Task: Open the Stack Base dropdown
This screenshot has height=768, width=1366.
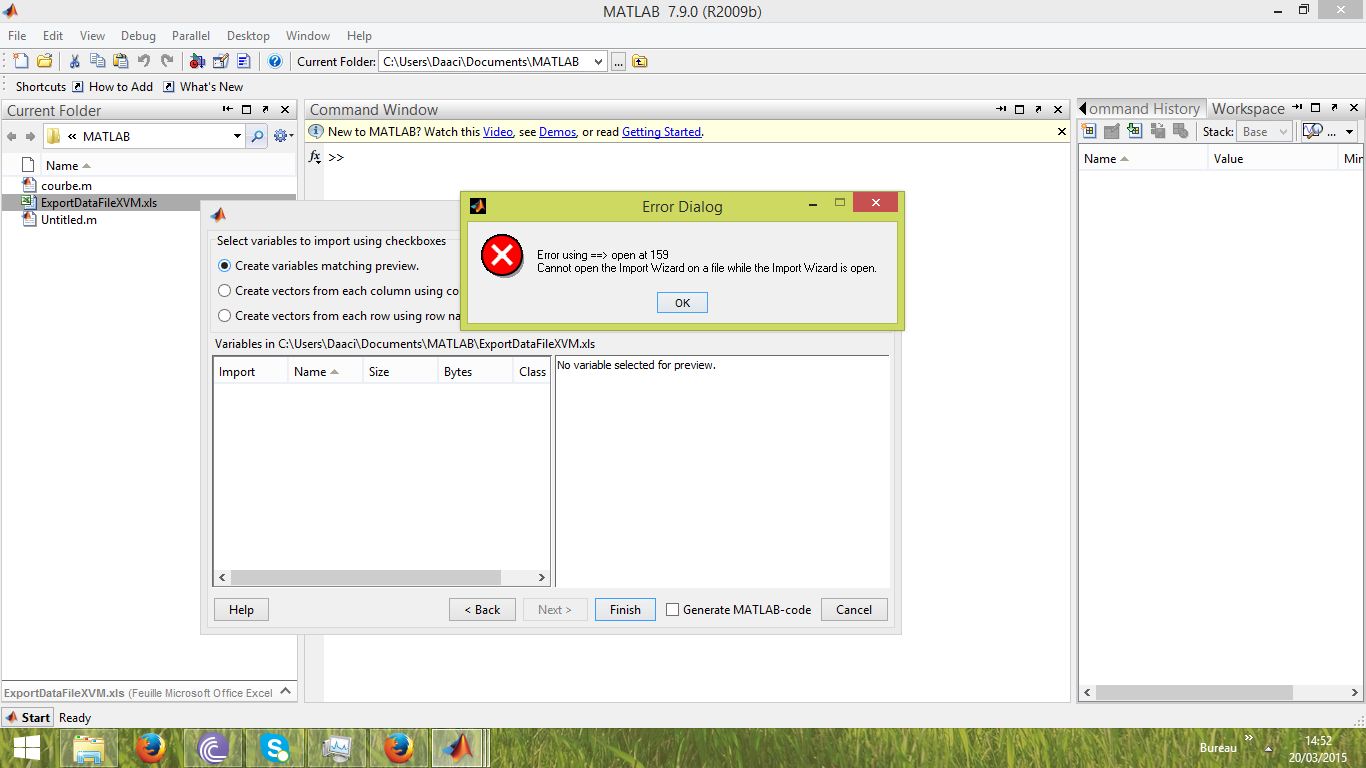Action: click(x=1265, y=132)
